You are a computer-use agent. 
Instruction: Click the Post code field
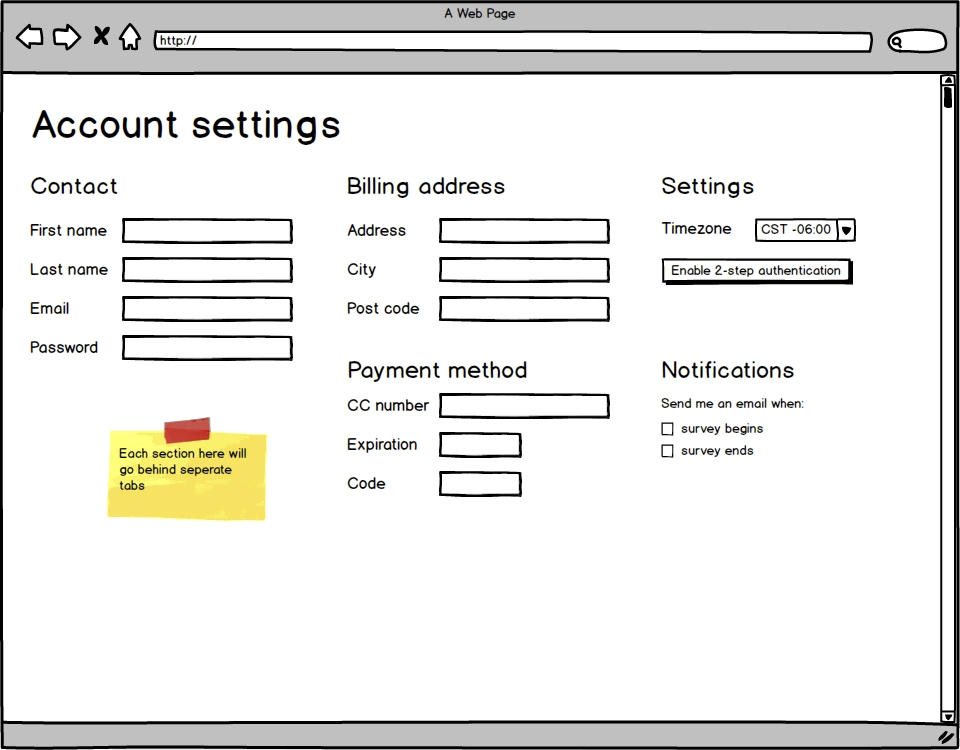point(524,309)
